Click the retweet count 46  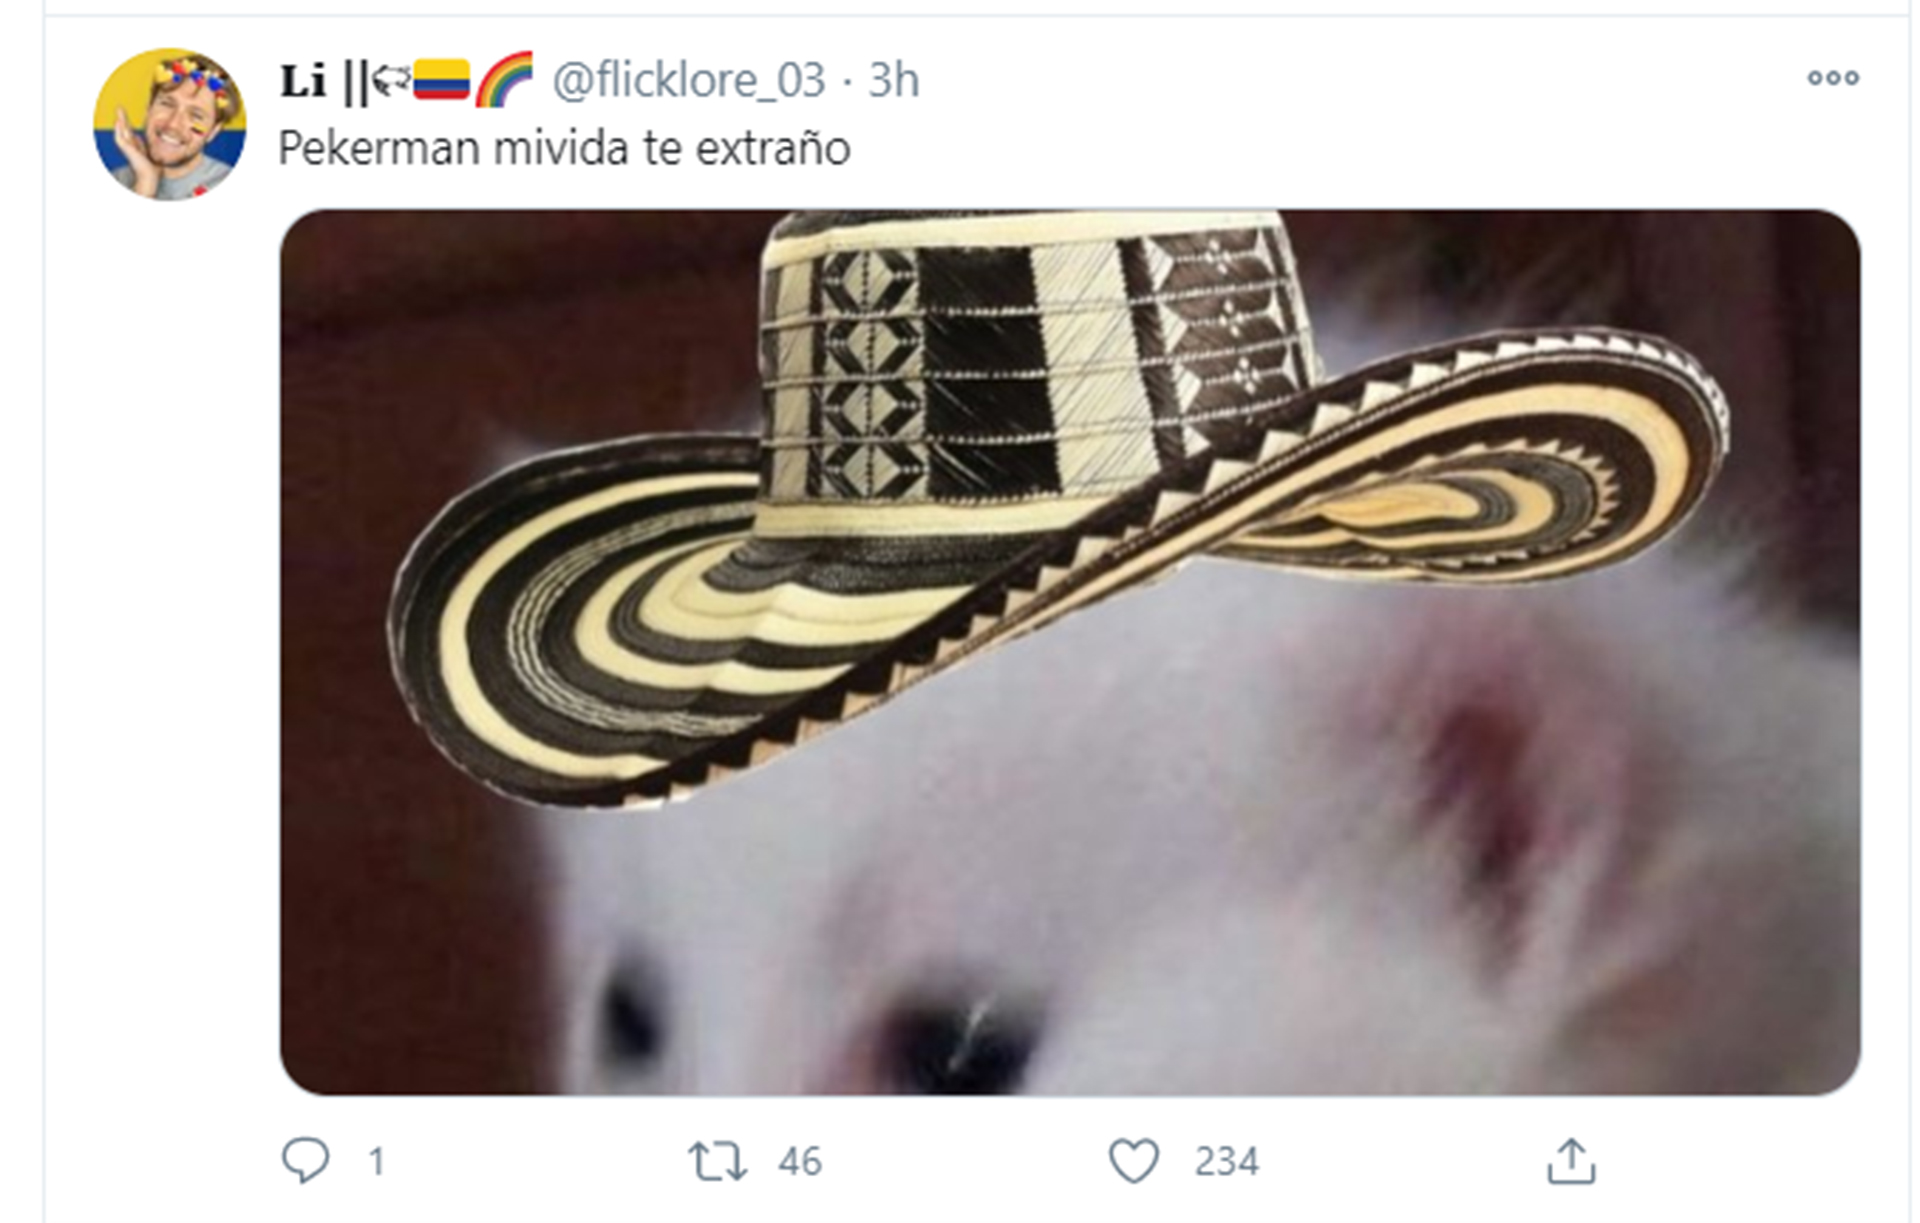pyautogui.click(x=800, y=1161)
